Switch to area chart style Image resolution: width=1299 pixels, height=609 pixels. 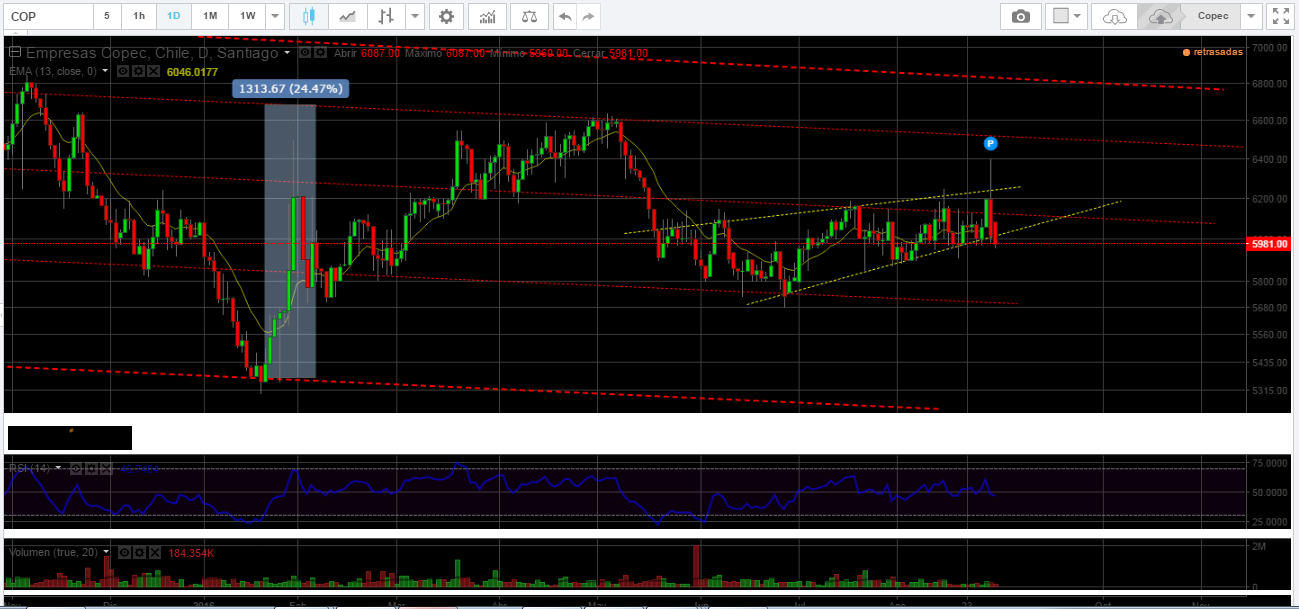(348, 16)
